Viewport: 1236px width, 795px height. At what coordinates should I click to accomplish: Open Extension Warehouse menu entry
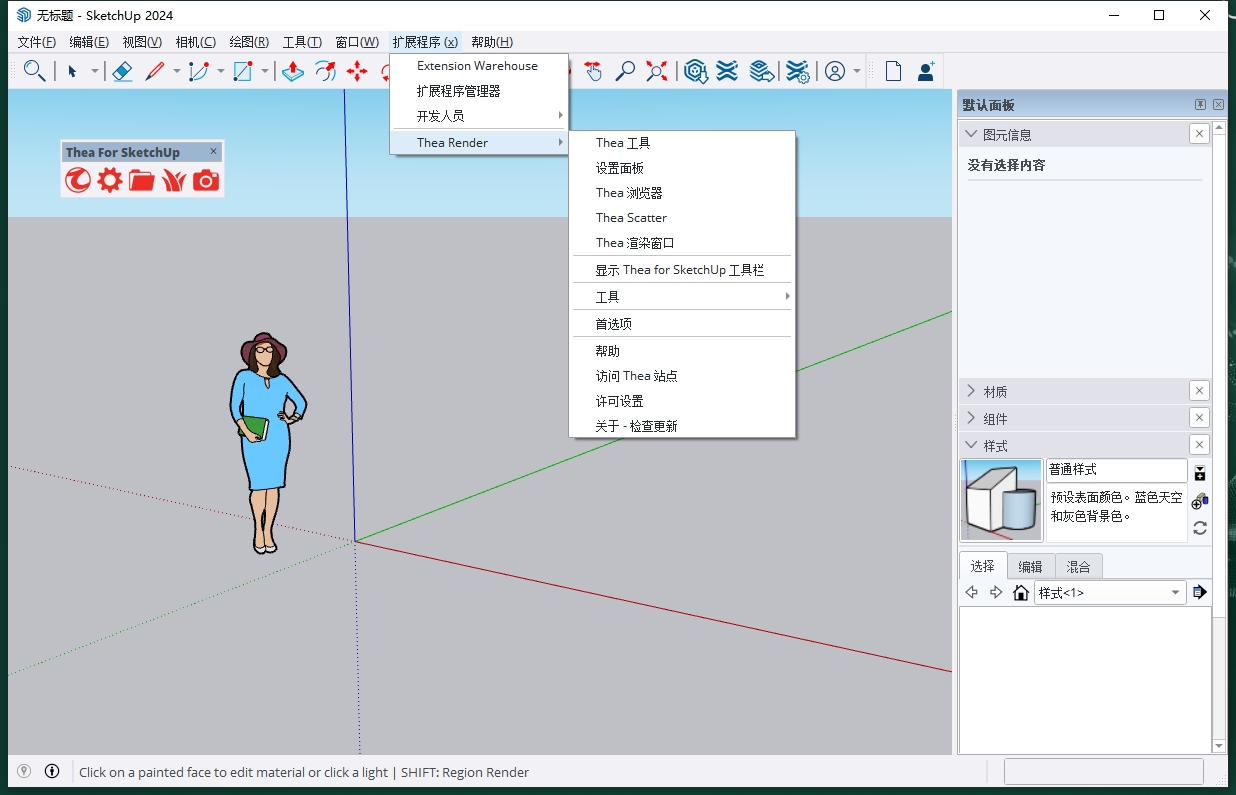click(479, 66)
